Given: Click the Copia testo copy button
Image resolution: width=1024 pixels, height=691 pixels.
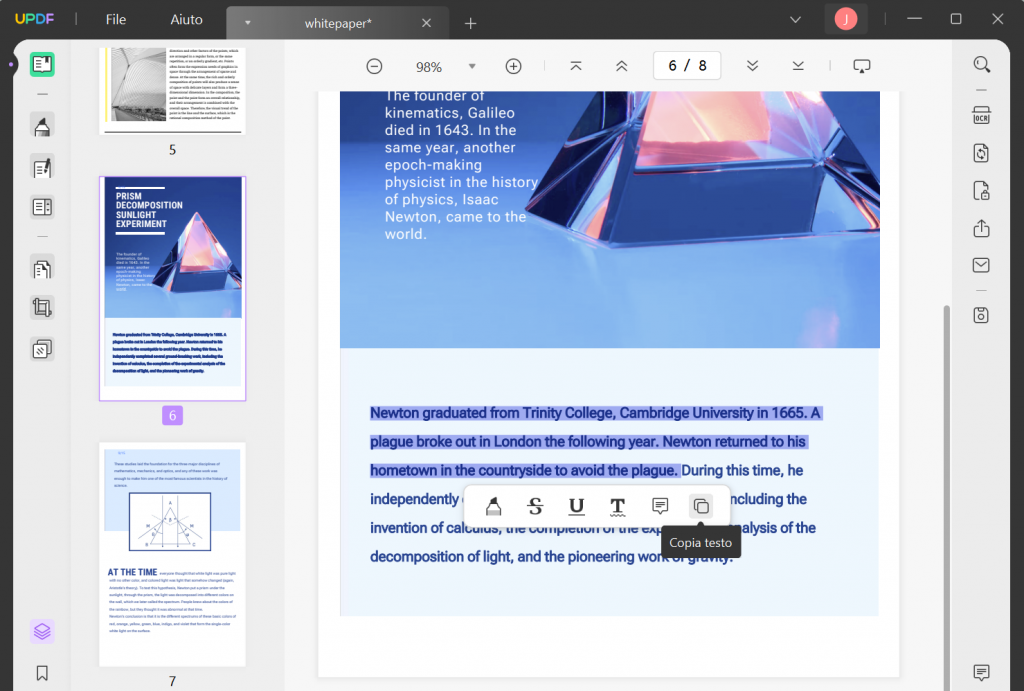Looking at the screenshot, I should coord(701,506).
